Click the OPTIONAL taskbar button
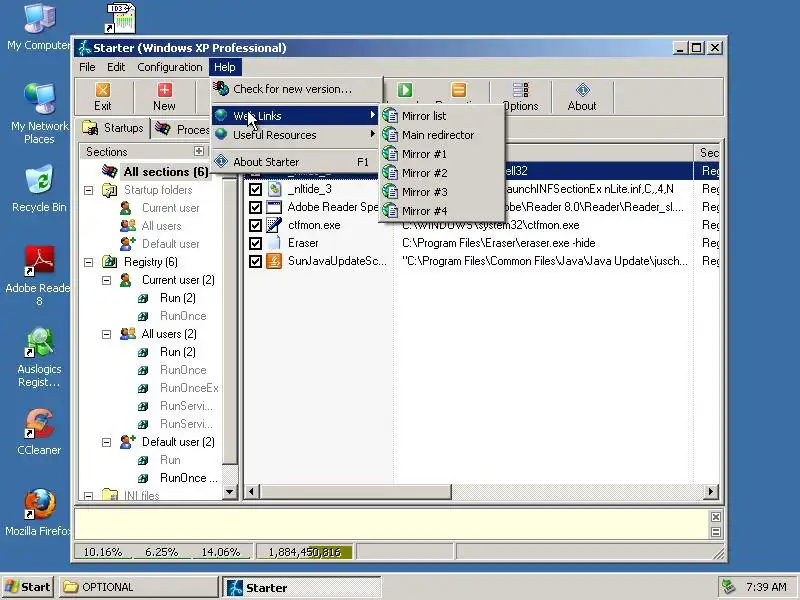 click(x=138, y=587)
